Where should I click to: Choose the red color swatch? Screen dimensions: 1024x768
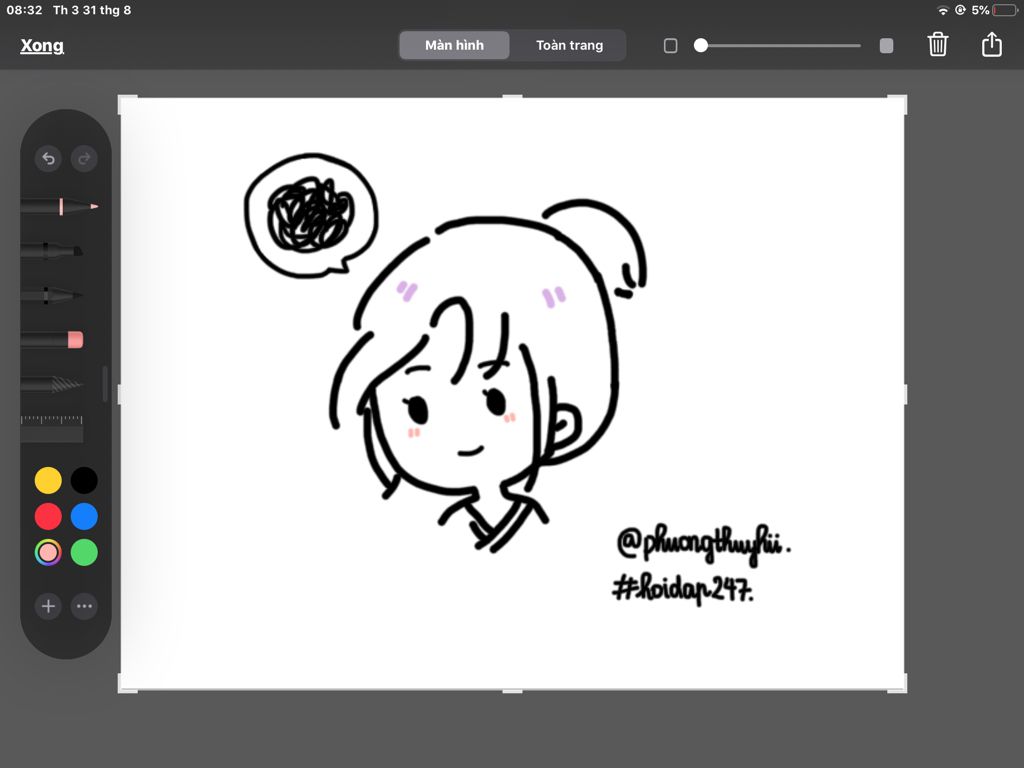[x=48, y=517]
